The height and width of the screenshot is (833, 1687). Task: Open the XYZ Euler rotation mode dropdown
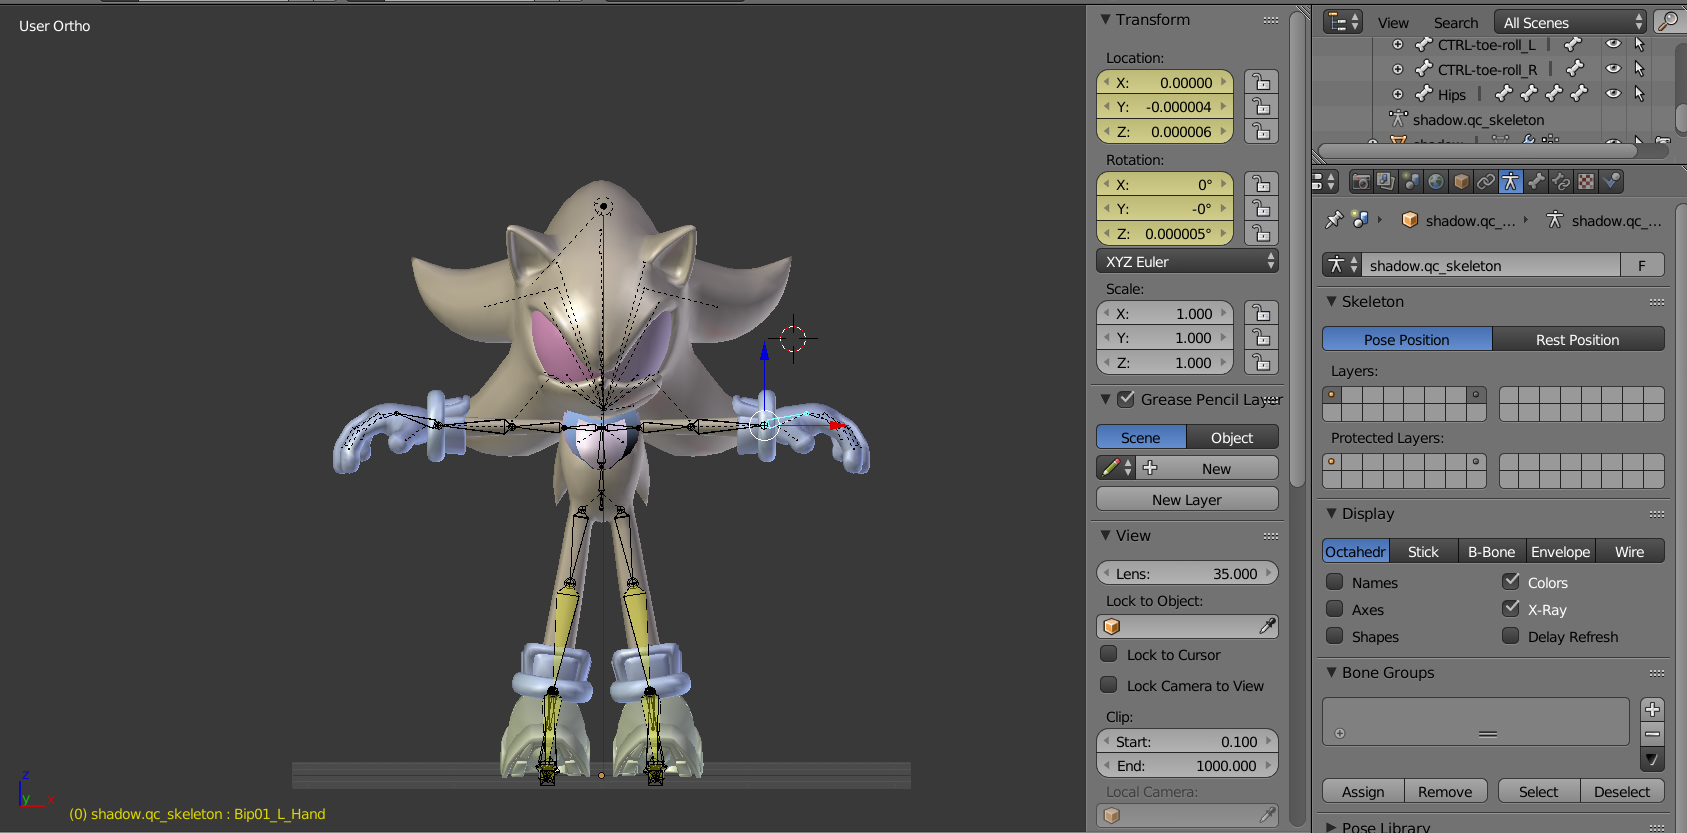1187,261
